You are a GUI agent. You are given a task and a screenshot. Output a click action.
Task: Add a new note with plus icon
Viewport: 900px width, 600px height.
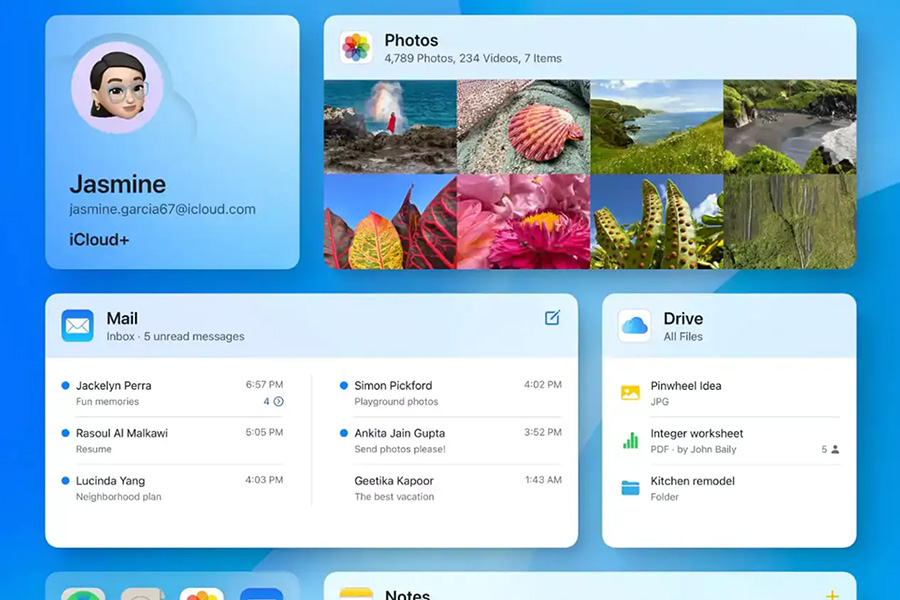831,594
